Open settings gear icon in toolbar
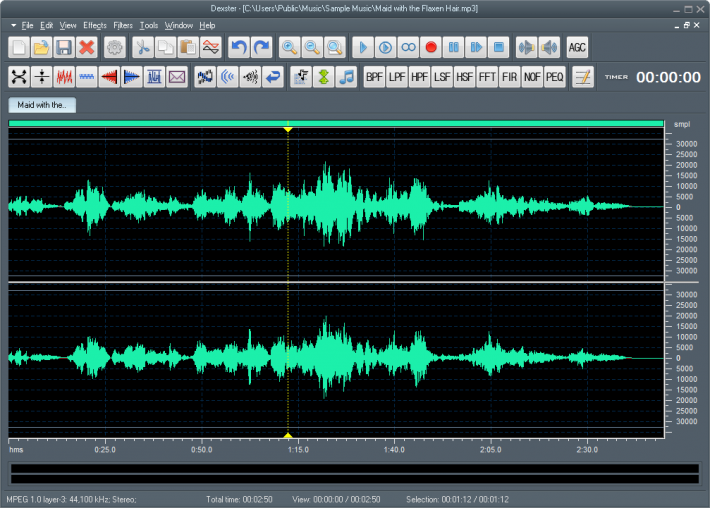This screenshot has width=710, height=508. (115, 48)
